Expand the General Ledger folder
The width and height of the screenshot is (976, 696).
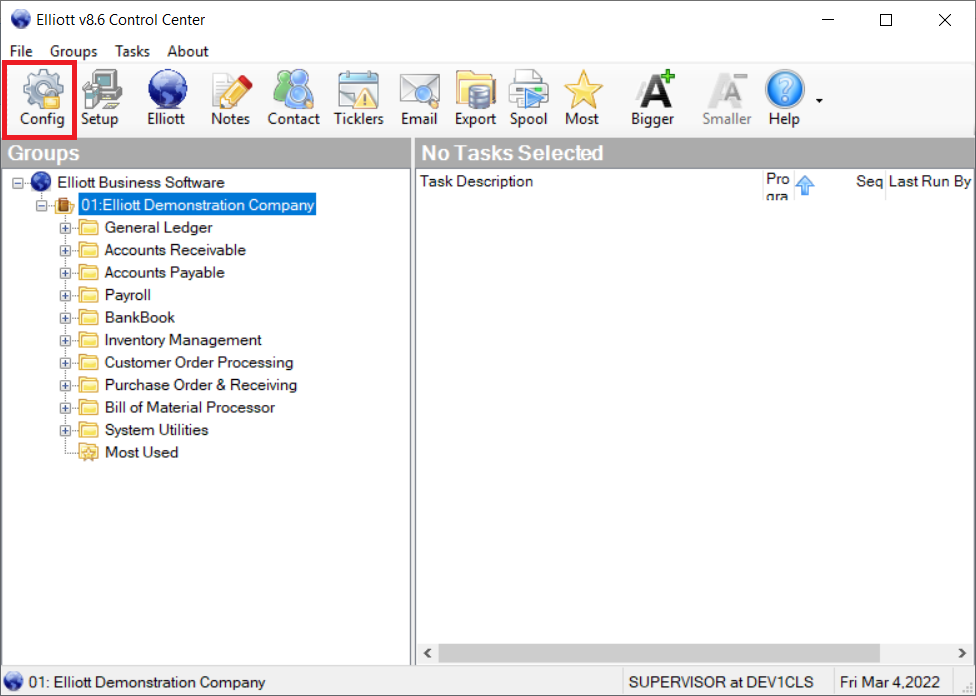click(x=65, y=228)
